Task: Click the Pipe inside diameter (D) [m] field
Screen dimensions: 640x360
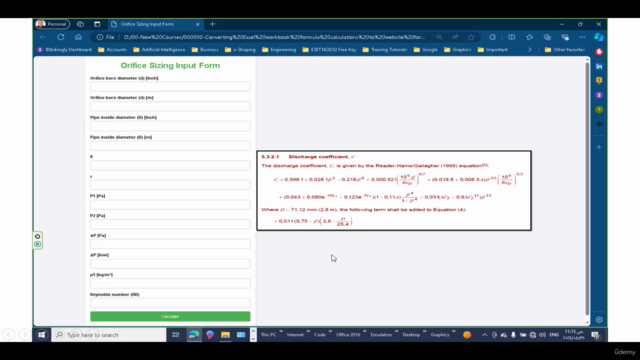Action: pyautogui.click(x=170, y=146)
